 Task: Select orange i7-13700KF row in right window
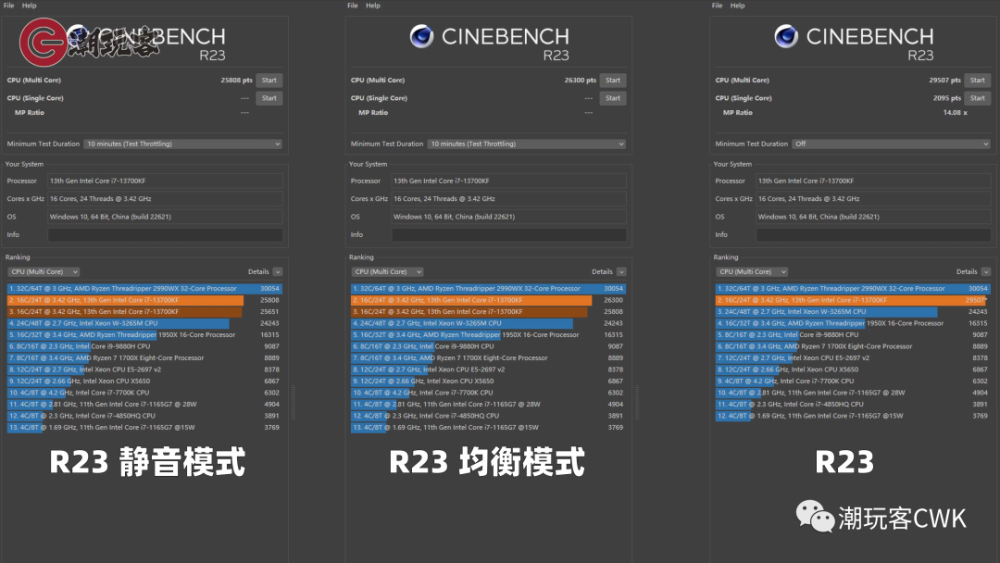coord(853,300)
